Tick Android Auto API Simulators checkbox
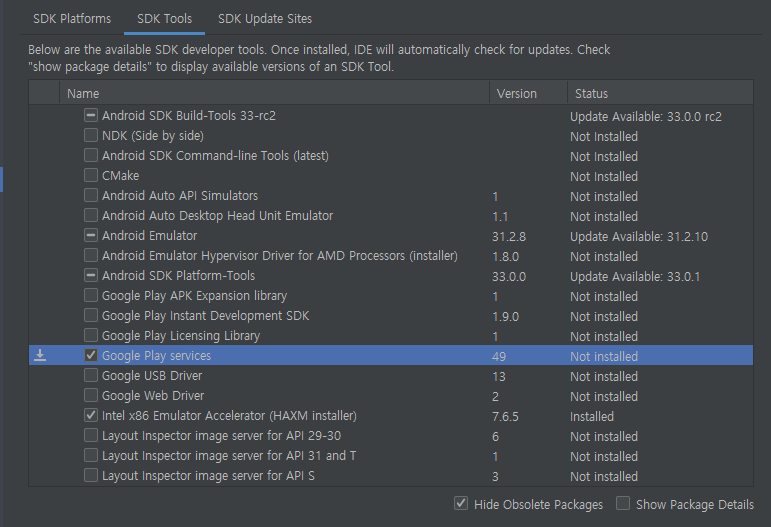Screen dimensions: 771x527 90,195
